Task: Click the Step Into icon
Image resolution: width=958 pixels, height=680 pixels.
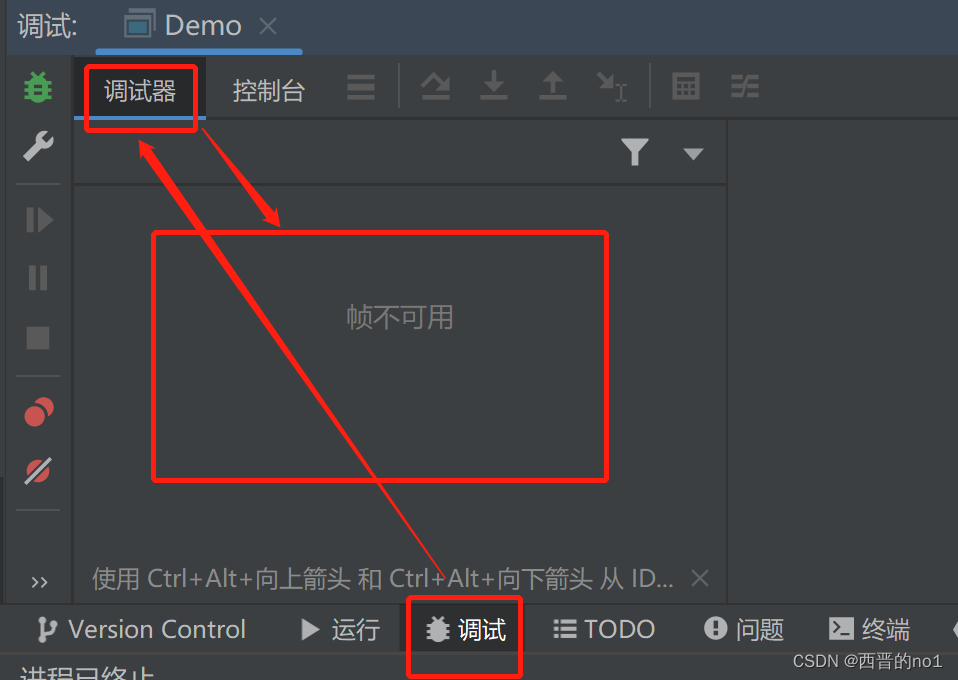Action: coord(494,86)
